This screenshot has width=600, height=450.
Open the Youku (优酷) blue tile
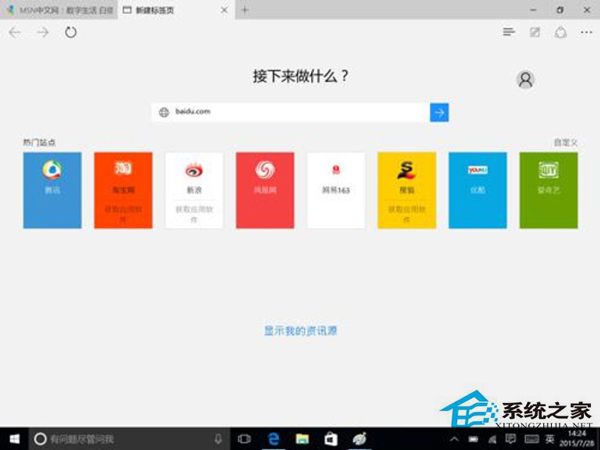pos(478,190)
